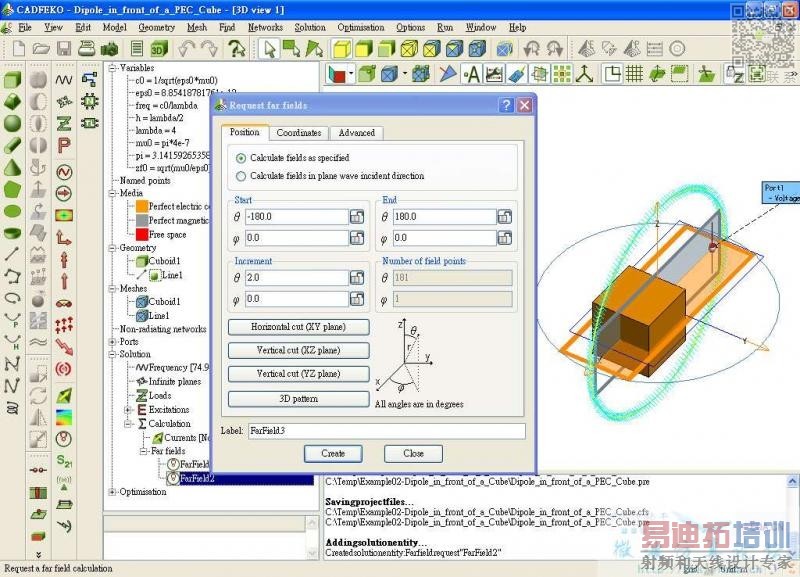Click the sine wave frequency icon
Screen dimensions: 800x577
click(64, 80)
